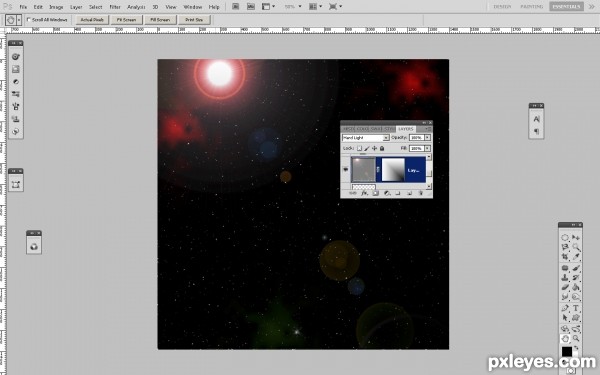Screen dimensions: 600x375
Task: Open the Character panel icon
Action: click(x=536, y=119)
